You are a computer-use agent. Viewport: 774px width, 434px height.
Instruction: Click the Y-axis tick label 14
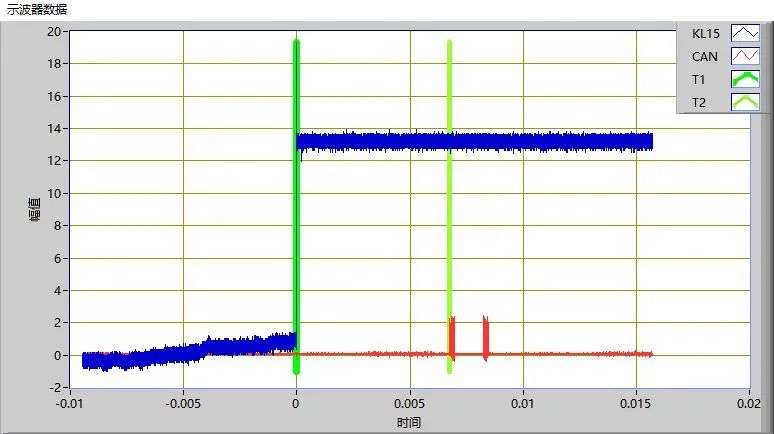[54, 128]
